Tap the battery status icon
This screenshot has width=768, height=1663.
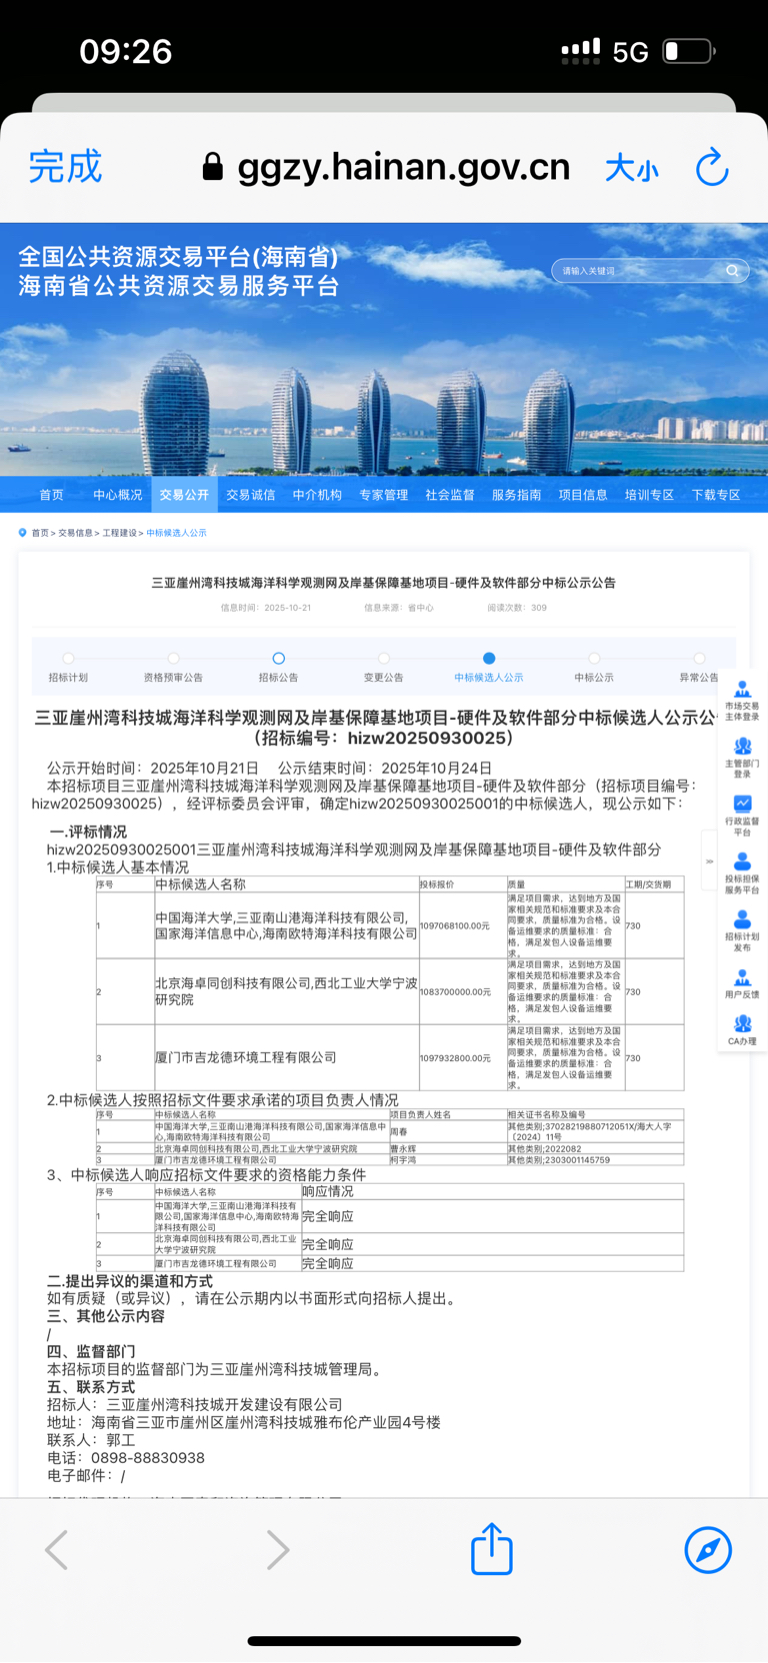tap(689, 51)
